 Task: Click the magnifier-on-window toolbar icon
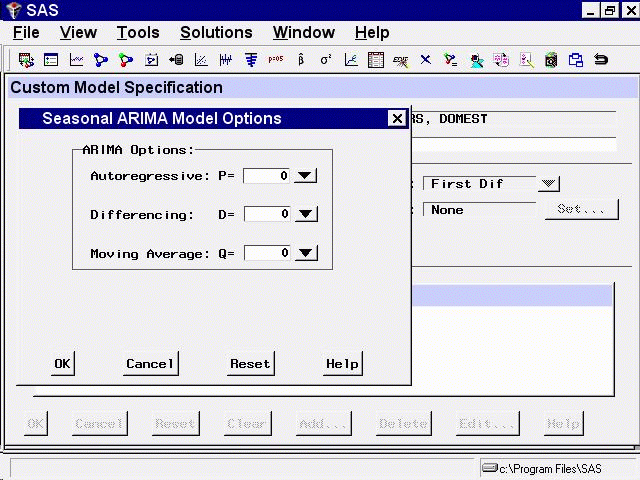click(551, 60)
